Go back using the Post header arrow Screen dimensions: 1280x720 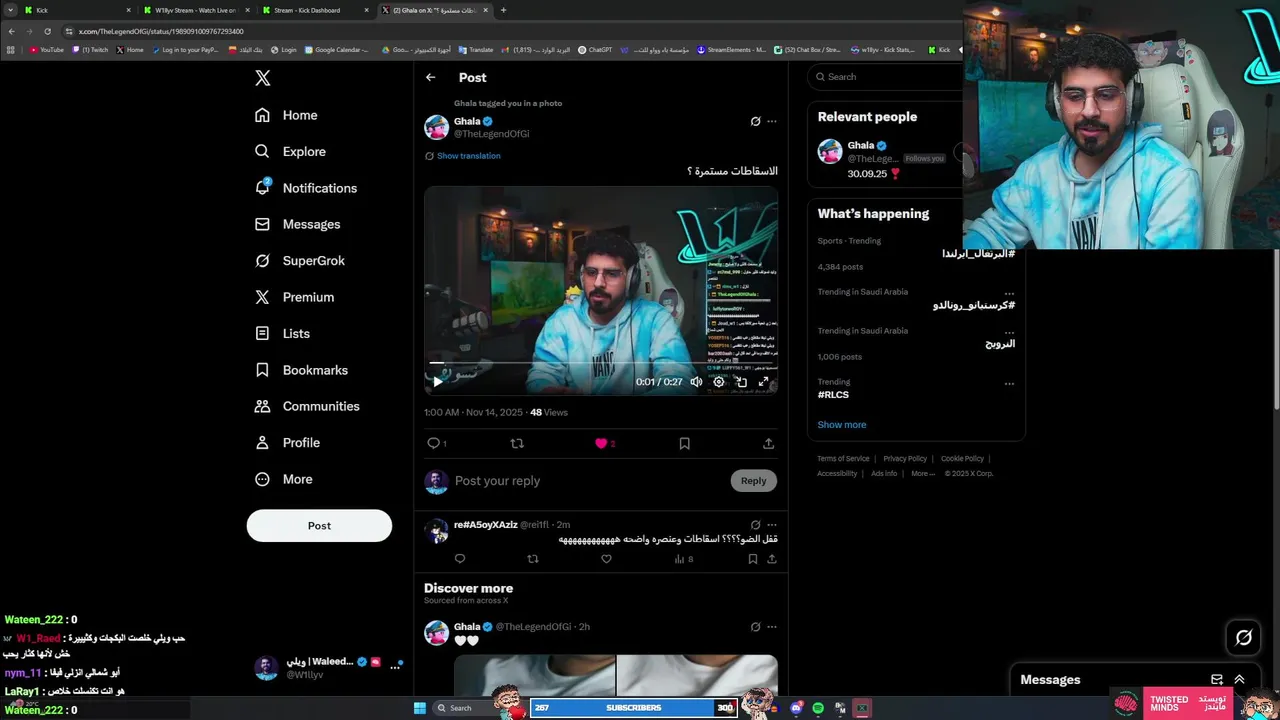point(430,77)
